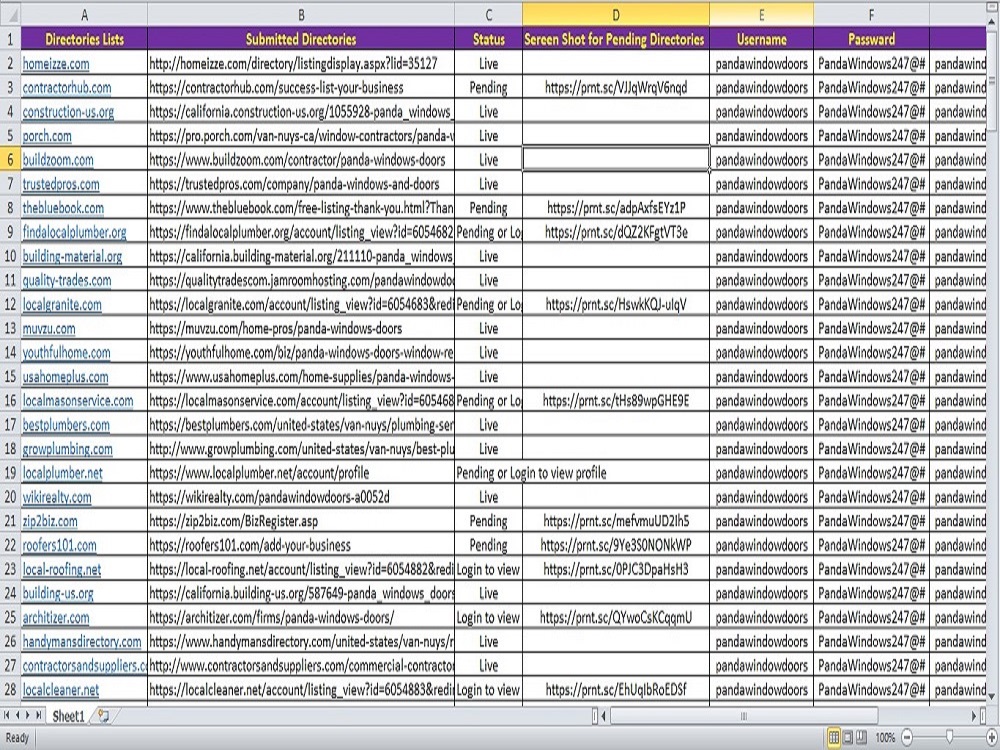Open the homeizze.com link
1000x750 pixels.
[x=56, y=64]
